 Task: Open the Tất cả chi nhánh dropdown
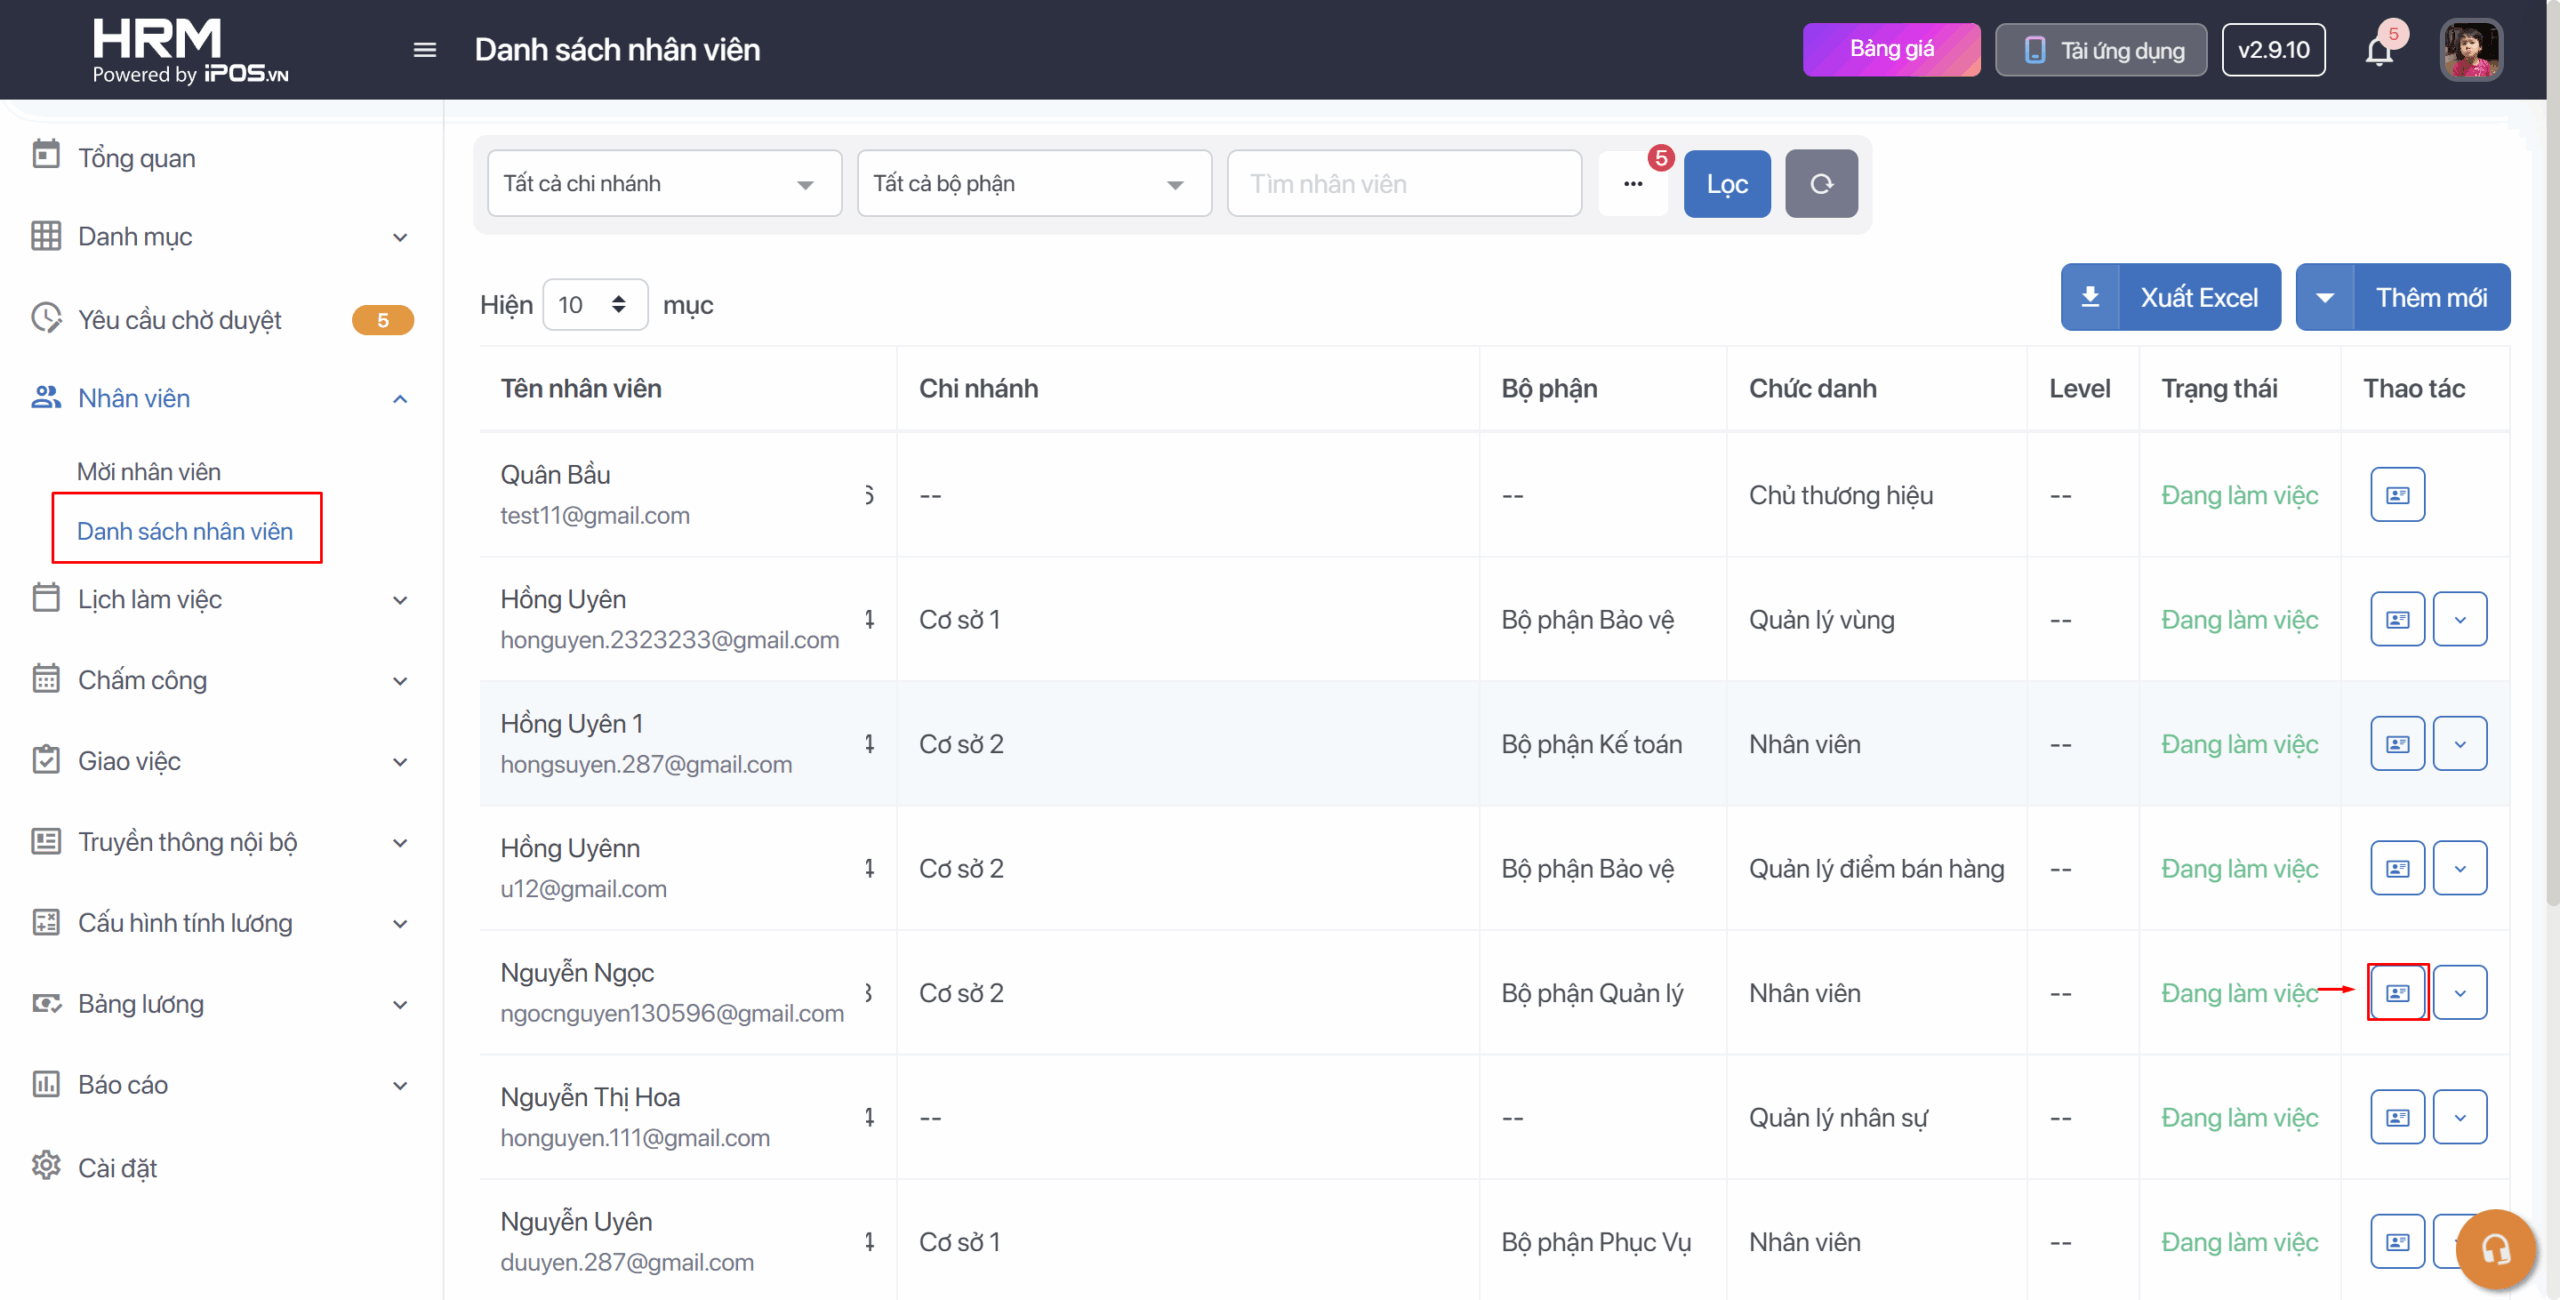point(664,184)
